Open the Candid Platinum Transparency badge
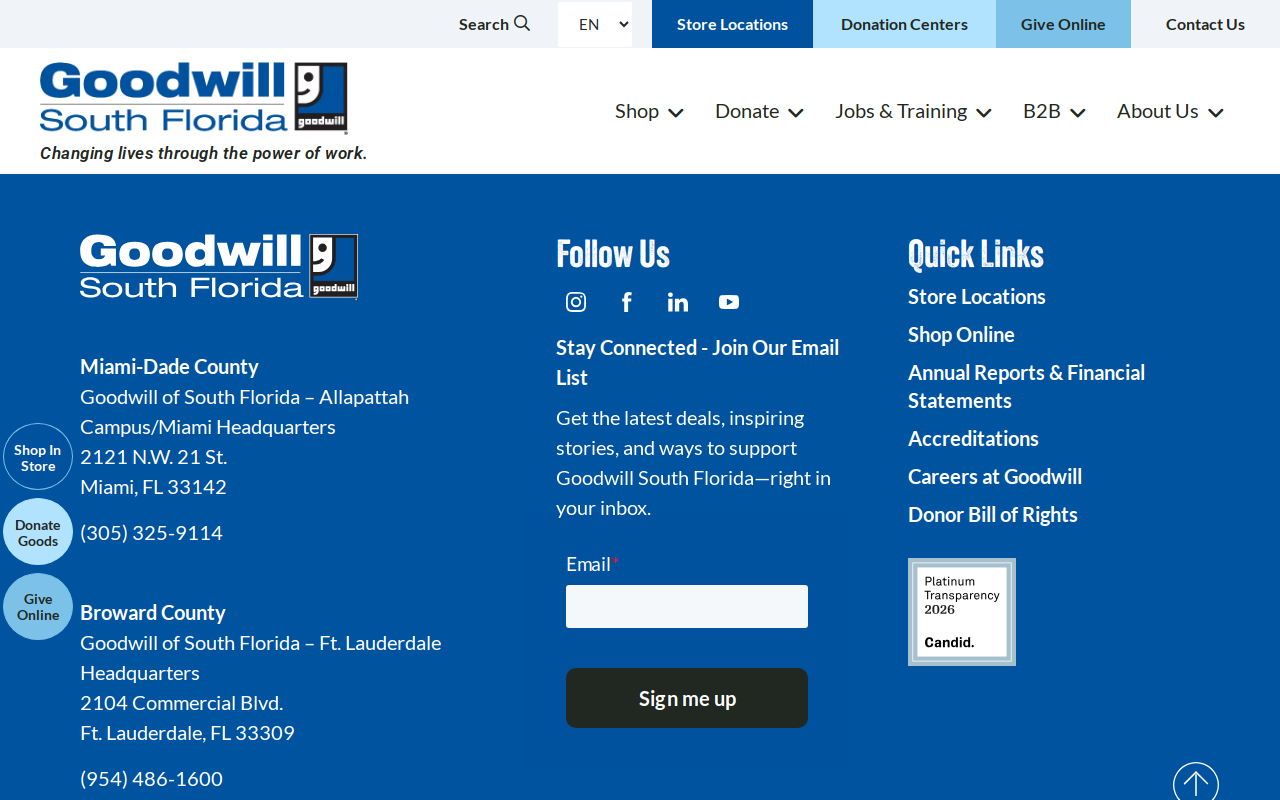Viewport: 1280px width, 800px height. (x=962, y=612)
